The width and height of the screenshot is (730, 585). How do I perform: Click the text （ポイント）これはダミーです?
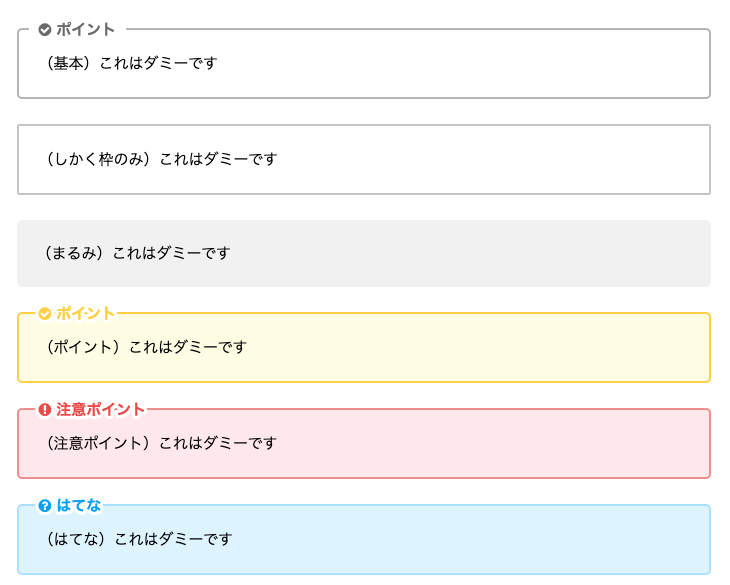[x=145, y=347]
